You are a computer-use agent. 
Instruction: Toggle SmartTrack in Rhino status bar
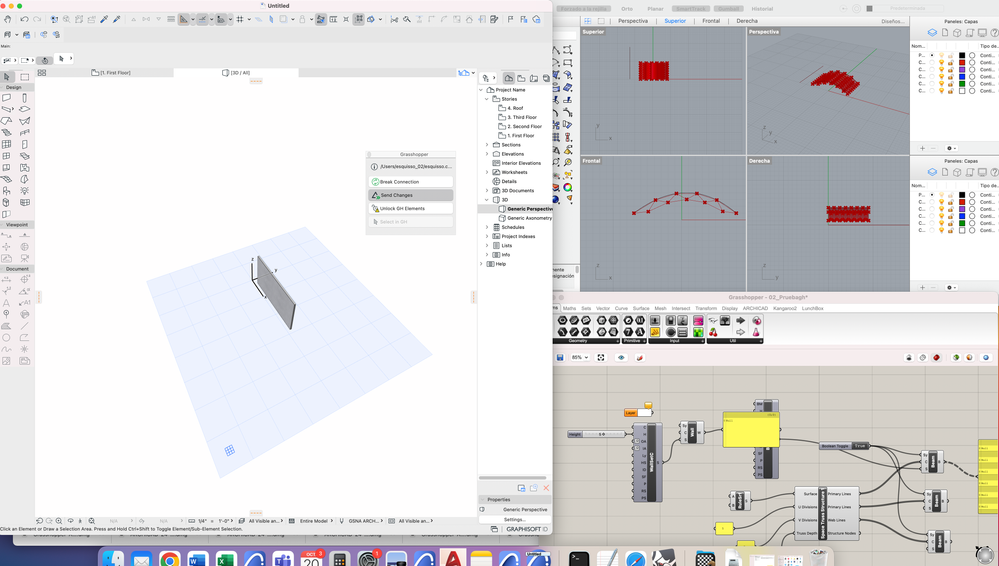coord(690,8)
